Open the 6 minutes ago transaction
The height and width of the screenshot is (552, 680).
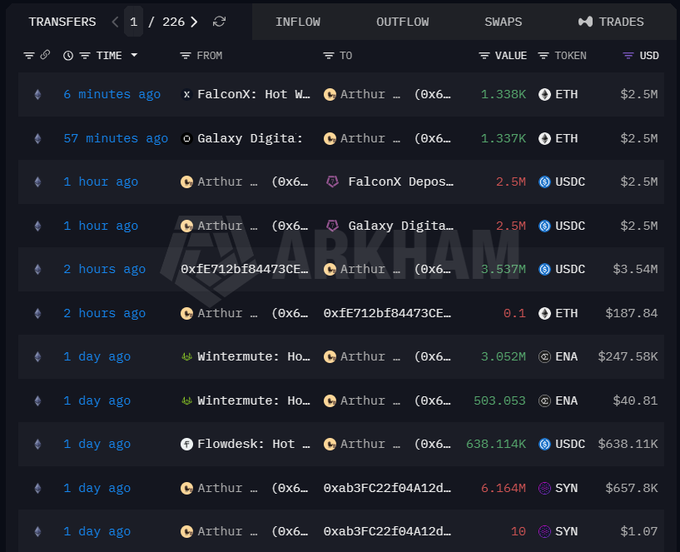click(112, 95)
